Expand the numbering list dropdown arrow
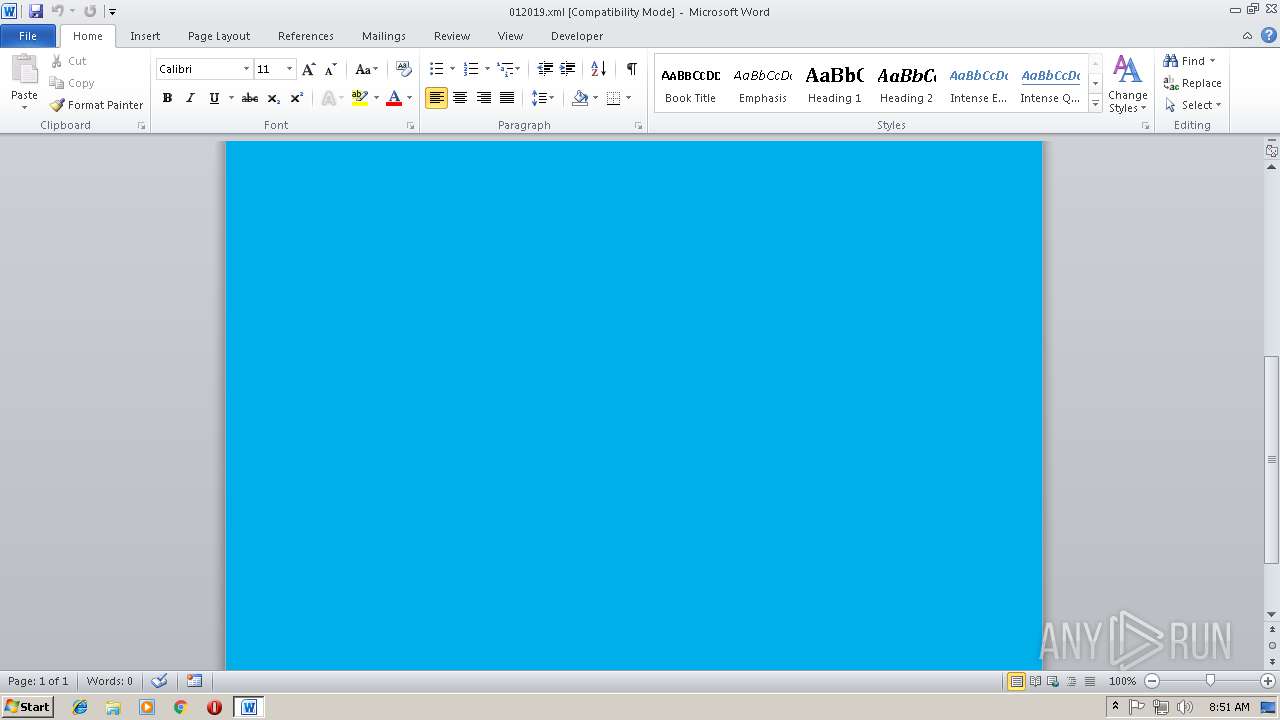 pos(487,69)
